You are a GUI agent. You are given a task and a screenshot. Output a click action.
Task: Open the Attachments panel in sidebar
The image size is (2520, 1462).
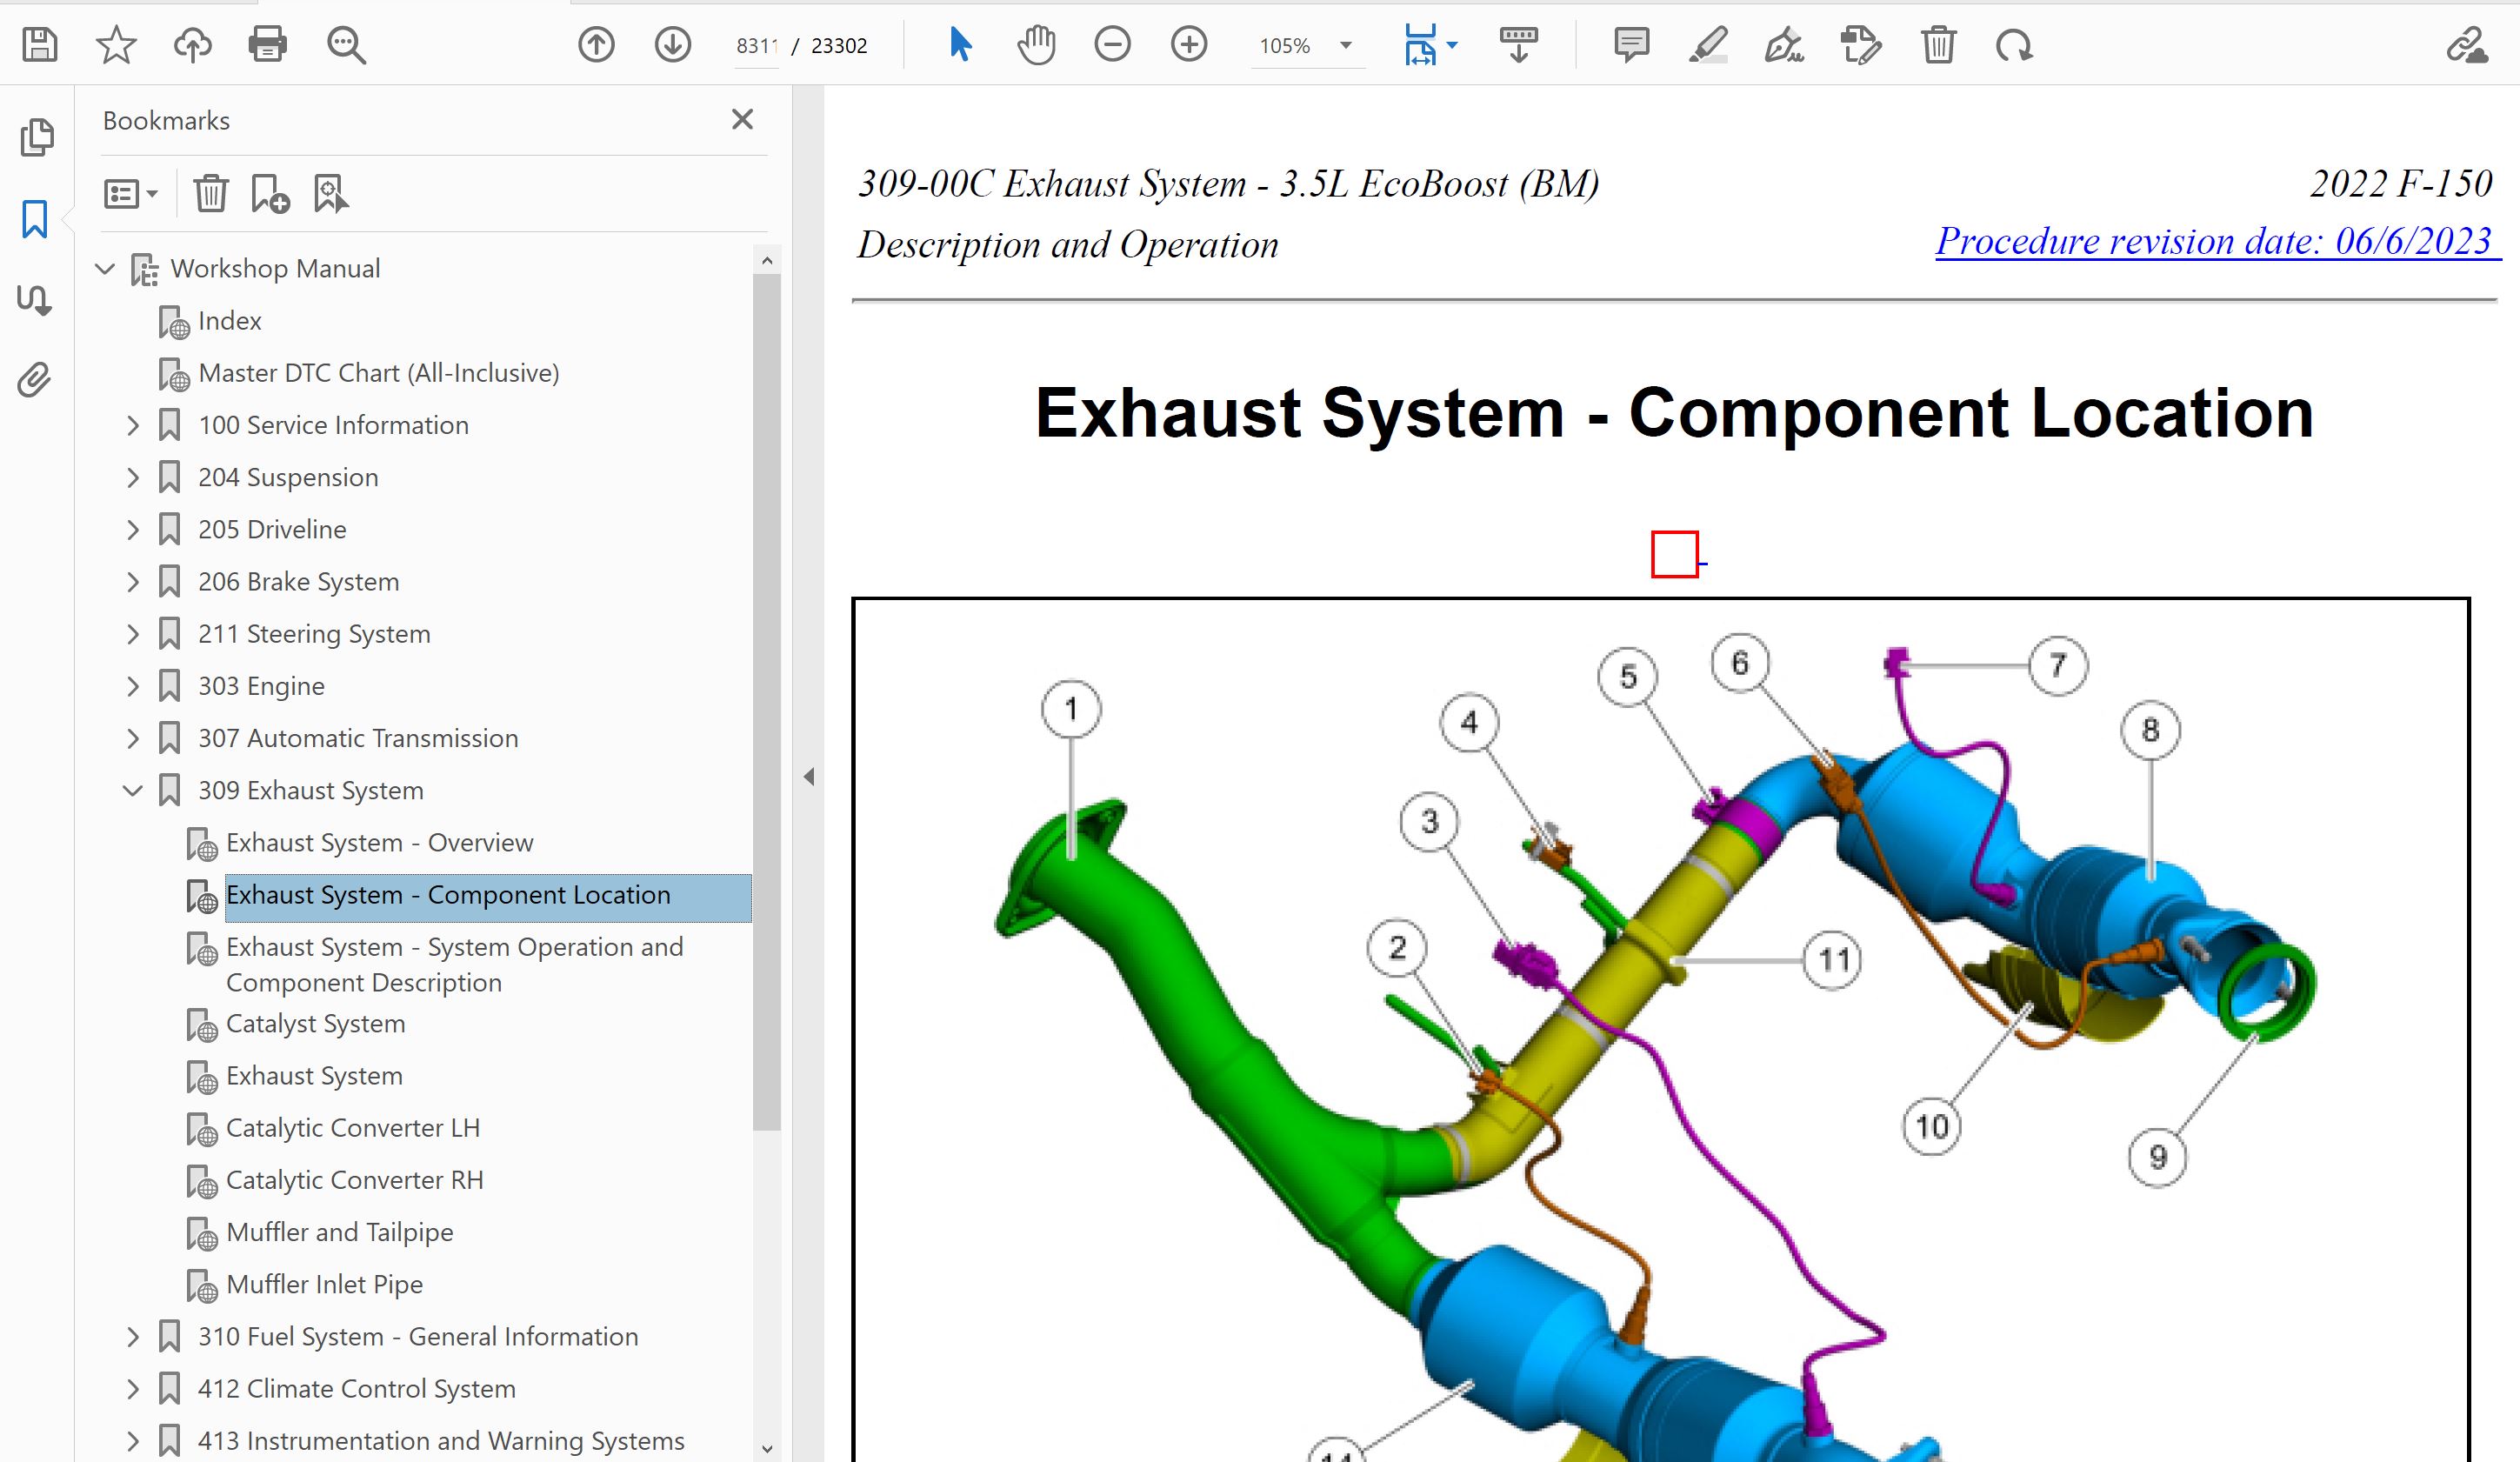click(x=35, y=380)
